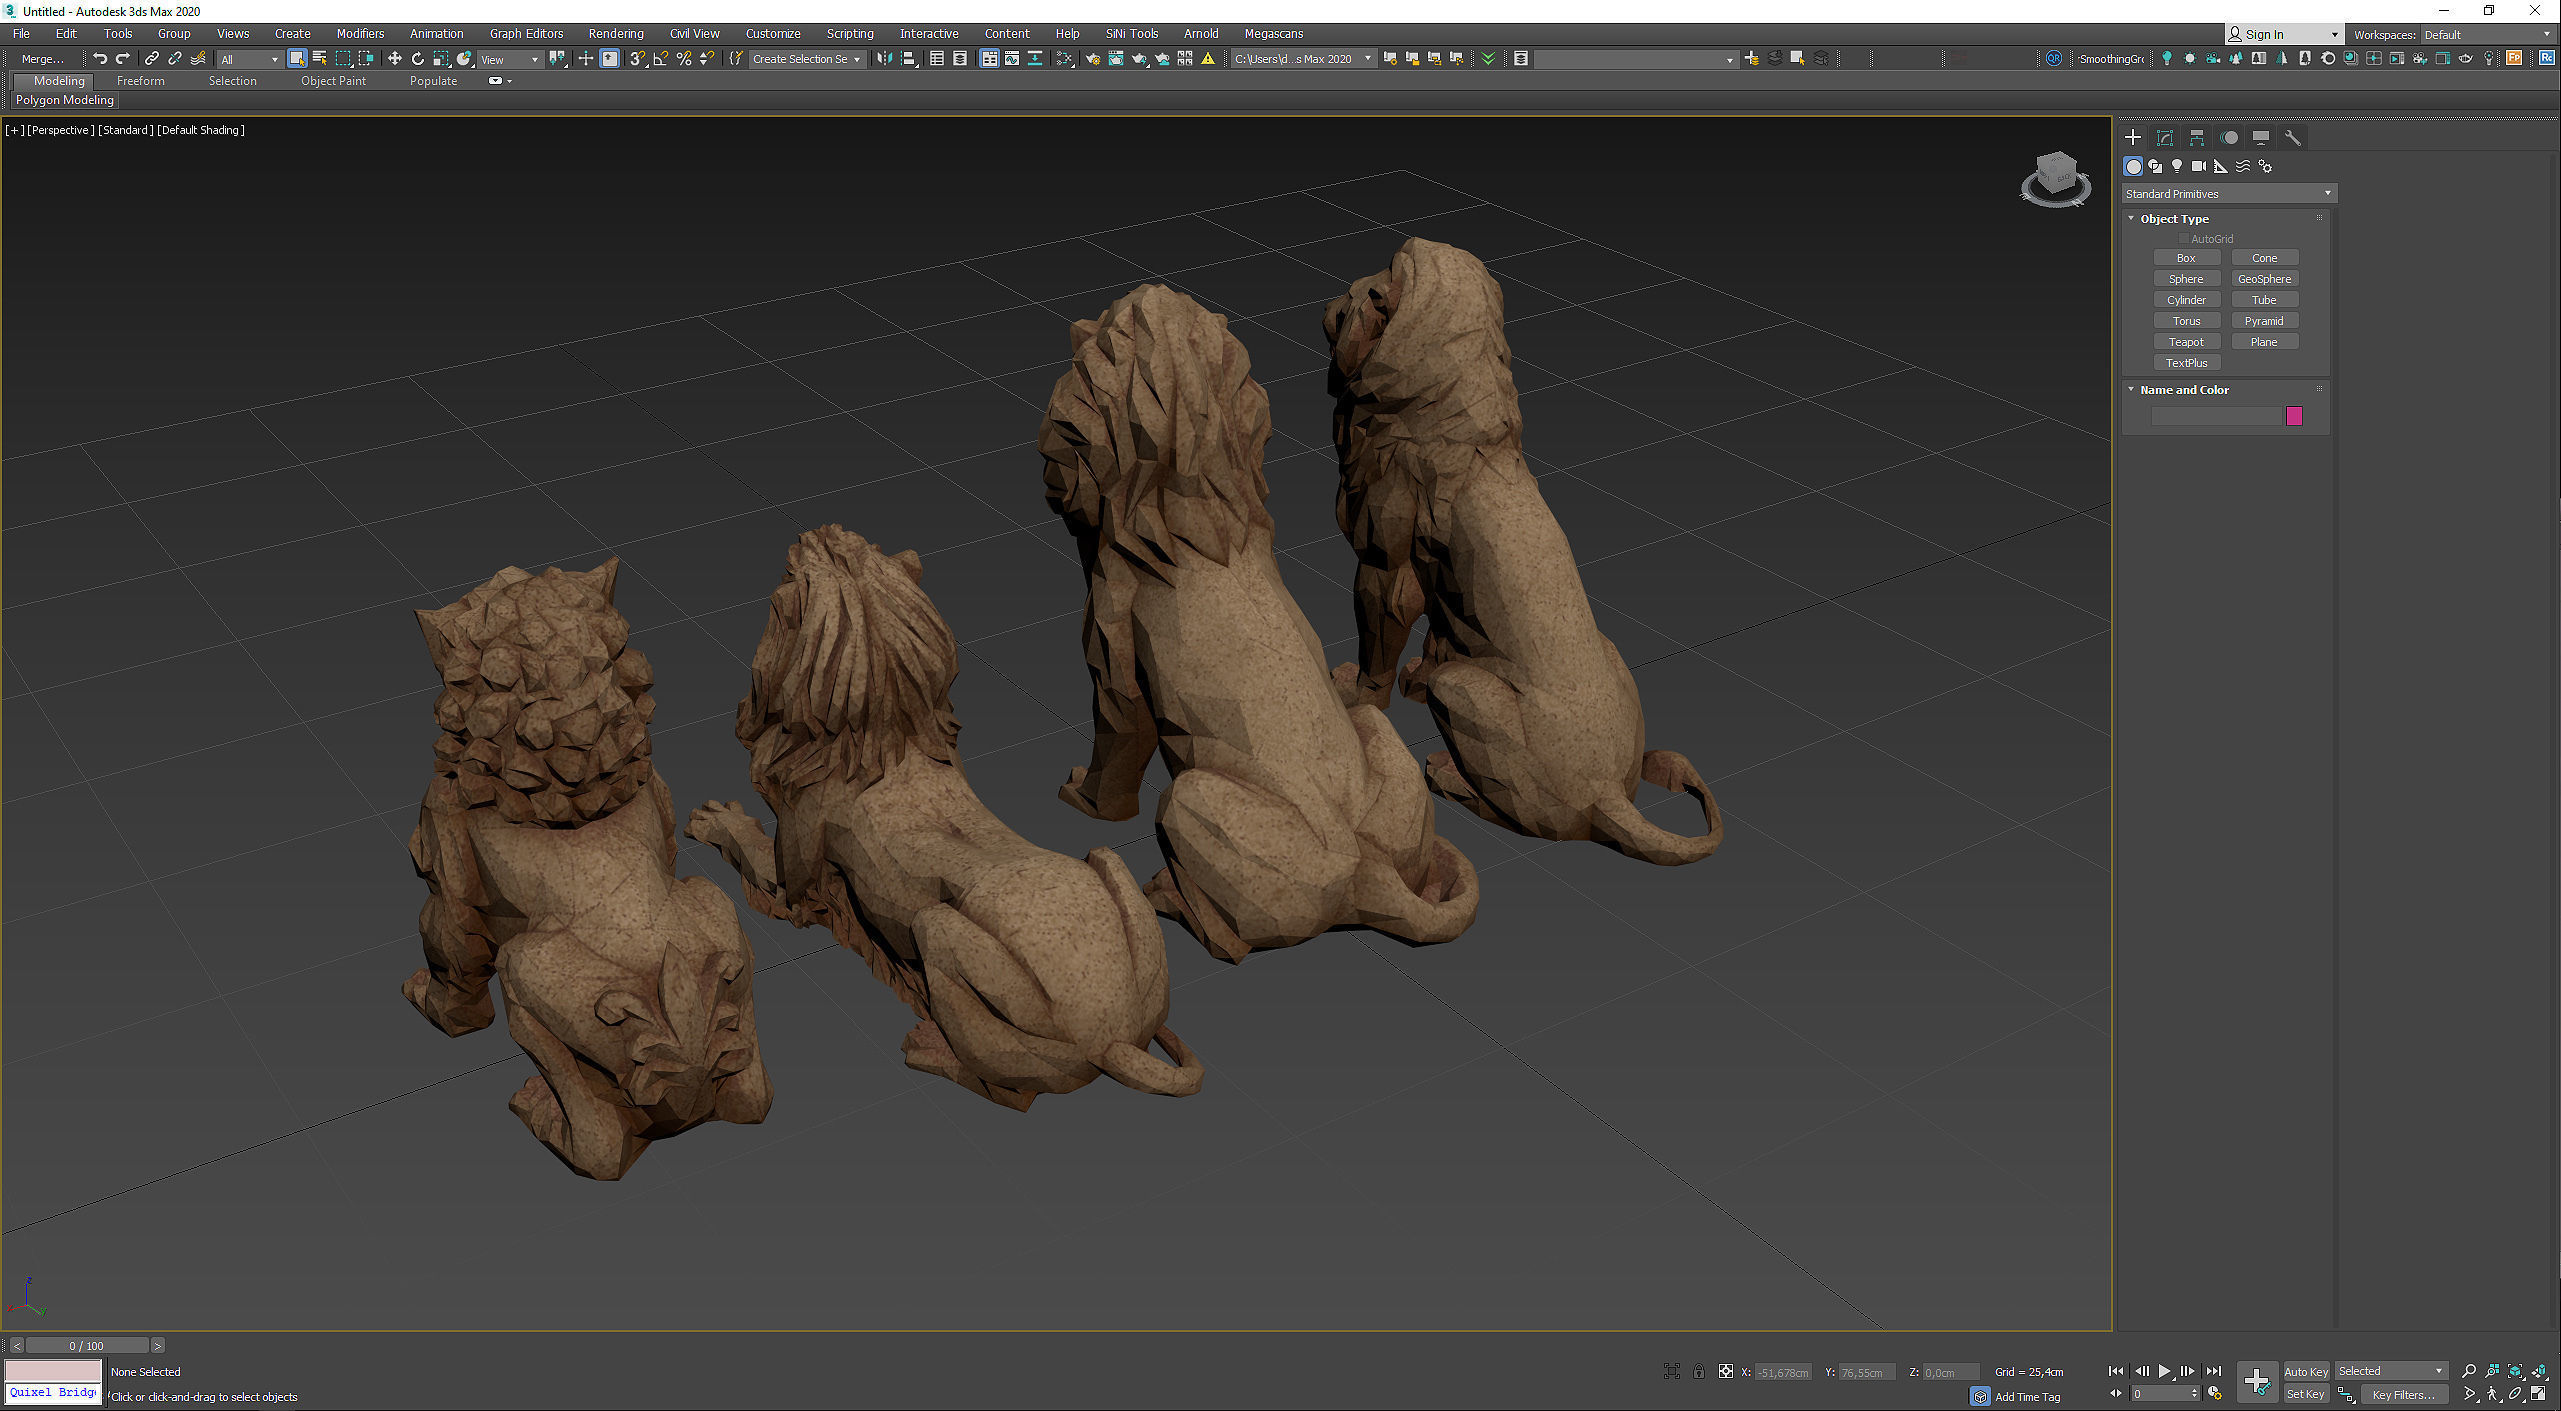The image size is (2561, 1411).
Task: Click the Set Key button
Action: click(x=2306, y=1394)
